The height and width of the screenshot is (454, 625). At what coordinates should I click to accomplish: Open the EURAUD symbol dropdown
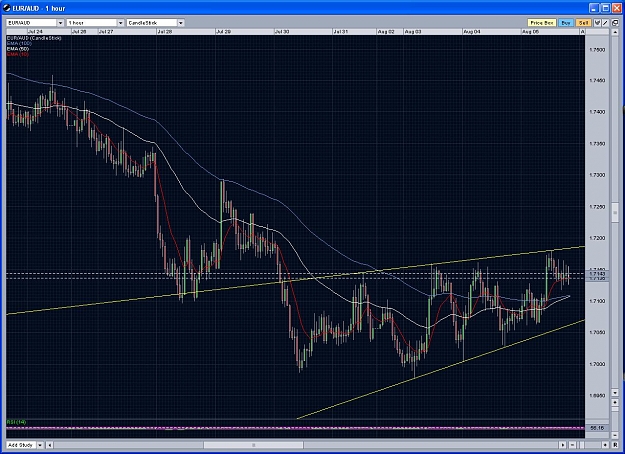pyautogui.click(x=61, y=23)
